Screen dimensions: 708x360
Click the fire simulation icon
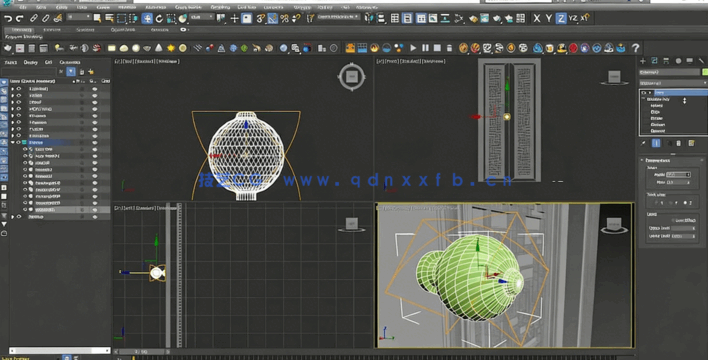374,48
